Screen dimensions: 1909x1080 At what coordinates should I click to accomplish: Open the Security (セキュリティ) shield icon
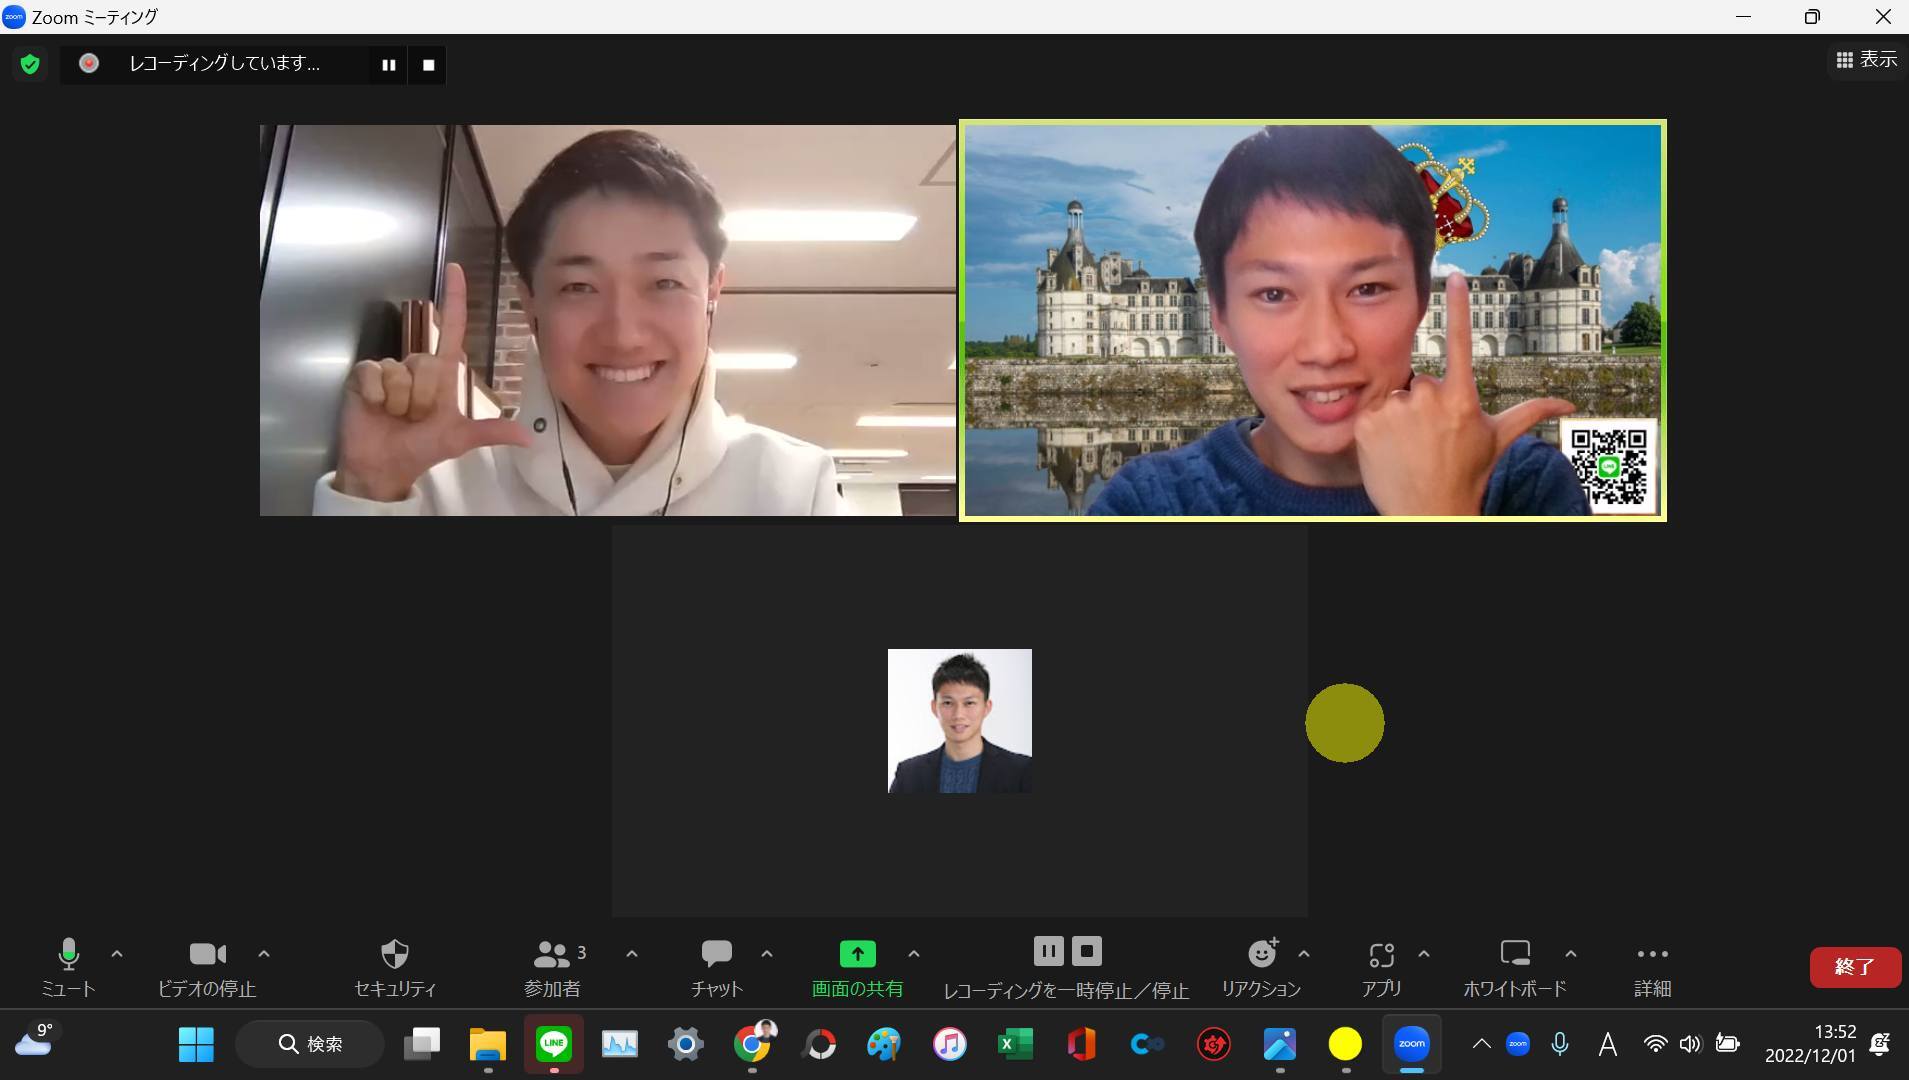(x=395, y=955)
